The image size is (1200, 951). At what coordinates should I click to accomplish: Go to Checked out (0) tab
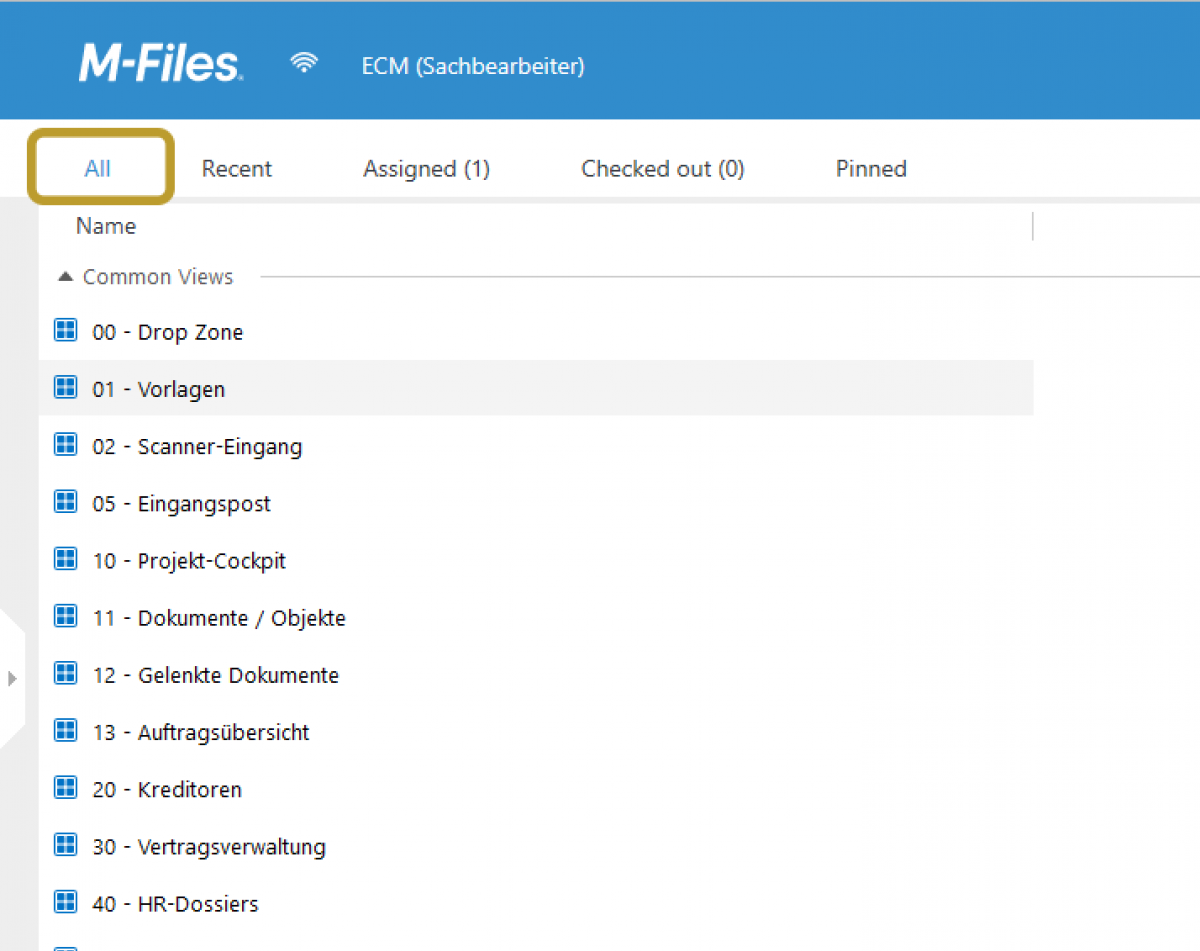pyautogui.click(x=662, y=169)
